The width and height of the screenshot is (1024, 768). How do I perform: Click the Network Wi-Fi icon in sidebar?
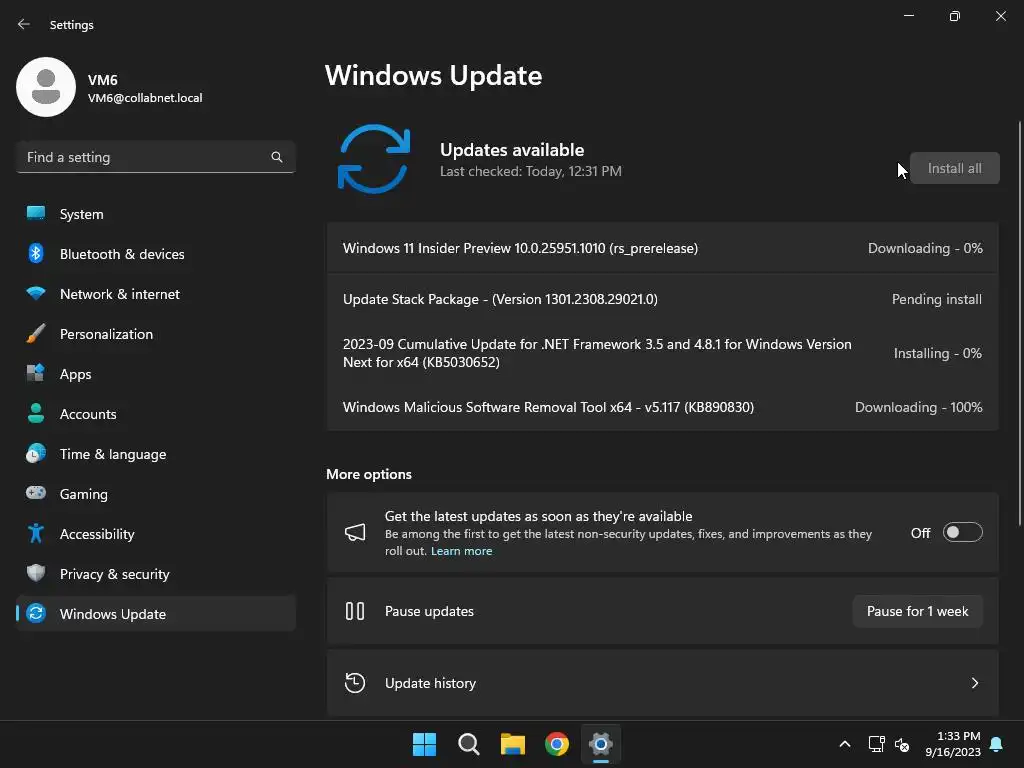click(36, 293)
